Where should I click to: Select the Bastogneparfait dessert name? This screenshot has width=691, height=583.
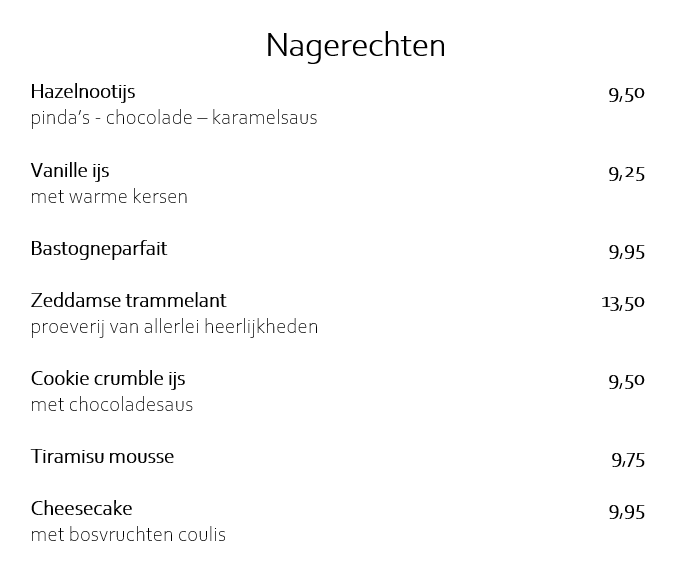click(99, 249)
